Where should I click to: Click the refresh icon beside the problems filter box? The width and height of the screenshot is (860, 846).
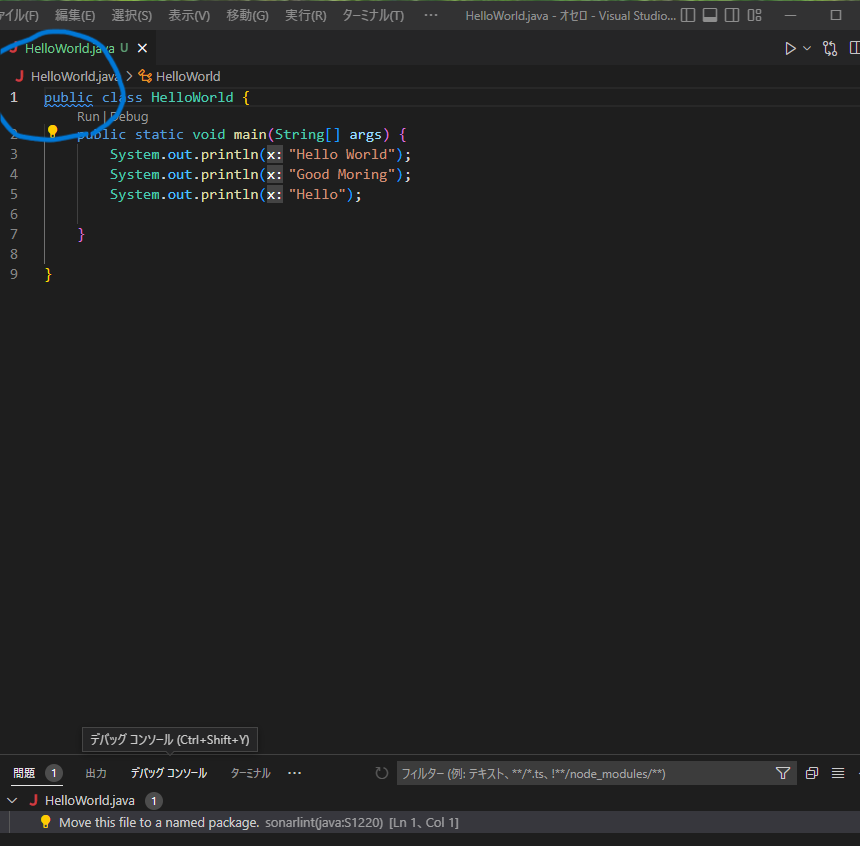click(381, 772)
